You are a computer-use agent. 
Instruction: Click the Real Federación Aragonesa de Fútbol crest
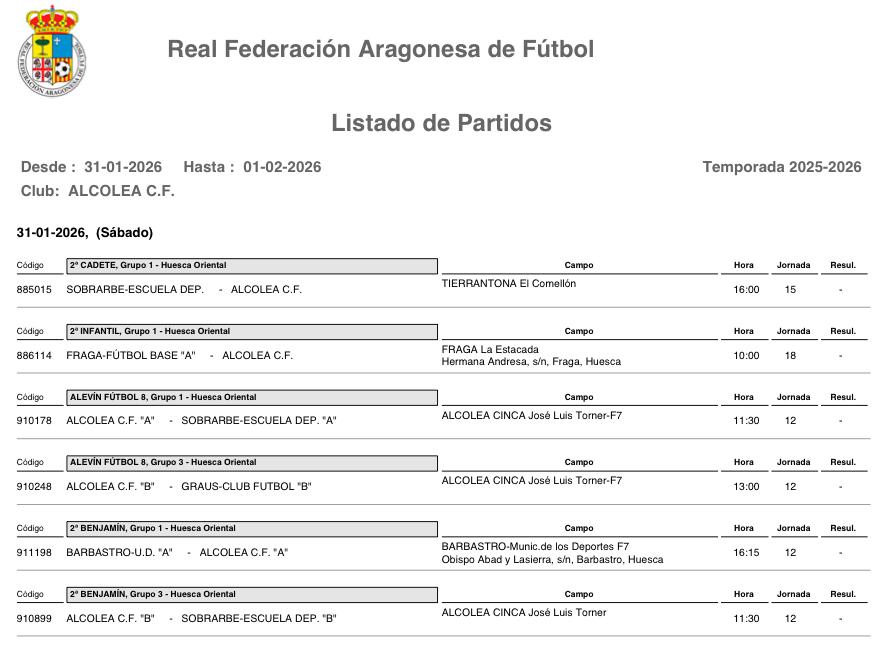click(51, 51)
